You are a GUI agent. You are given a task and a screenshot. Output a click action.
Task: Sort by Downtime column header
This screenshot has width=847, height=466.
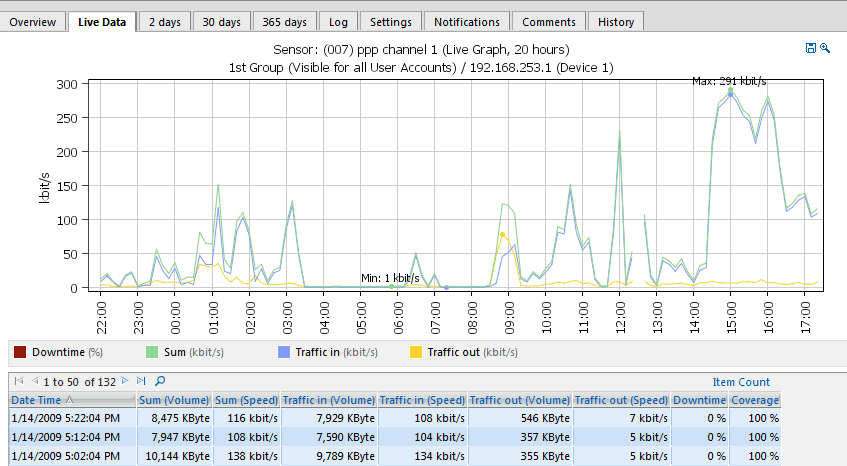tap(700, 400)
